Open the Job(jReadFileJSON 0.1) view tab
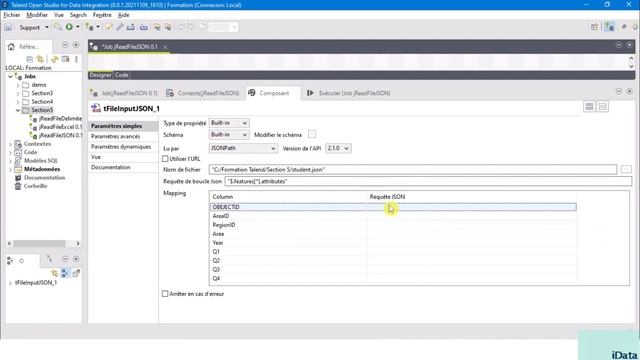This screenshot has height=360, width=640. pyautogui.click(x=124, y=93)
